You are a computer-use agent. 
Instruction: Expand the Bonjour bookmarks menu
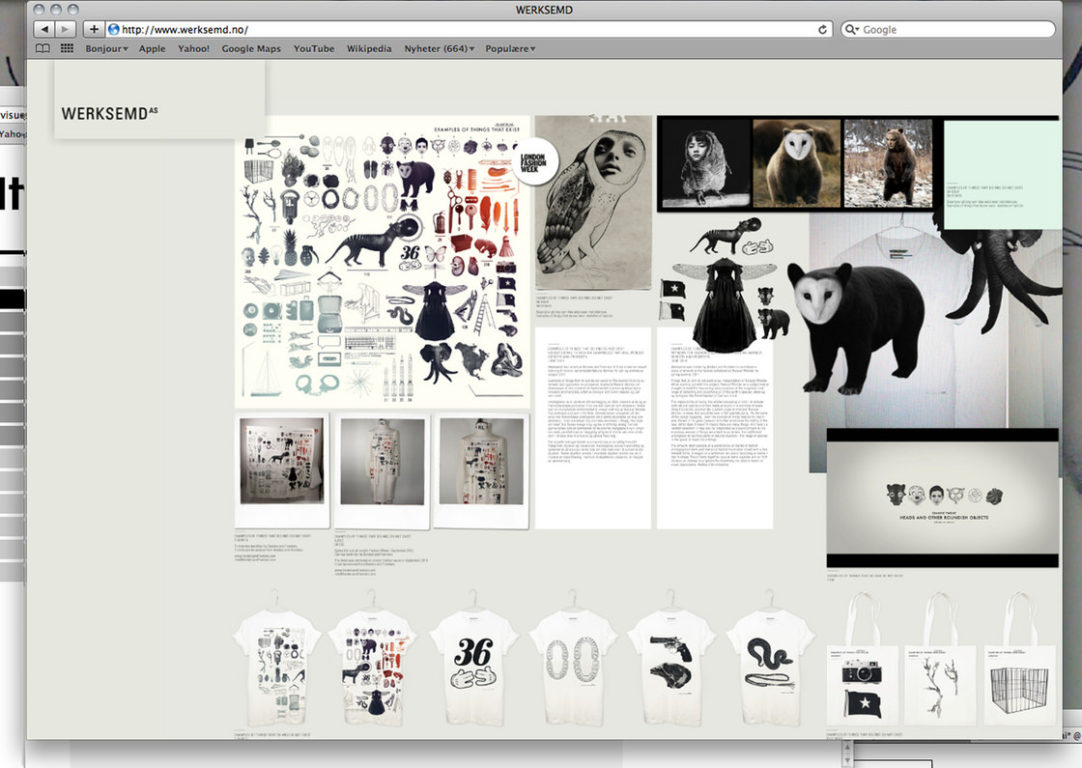pos(107,48)
